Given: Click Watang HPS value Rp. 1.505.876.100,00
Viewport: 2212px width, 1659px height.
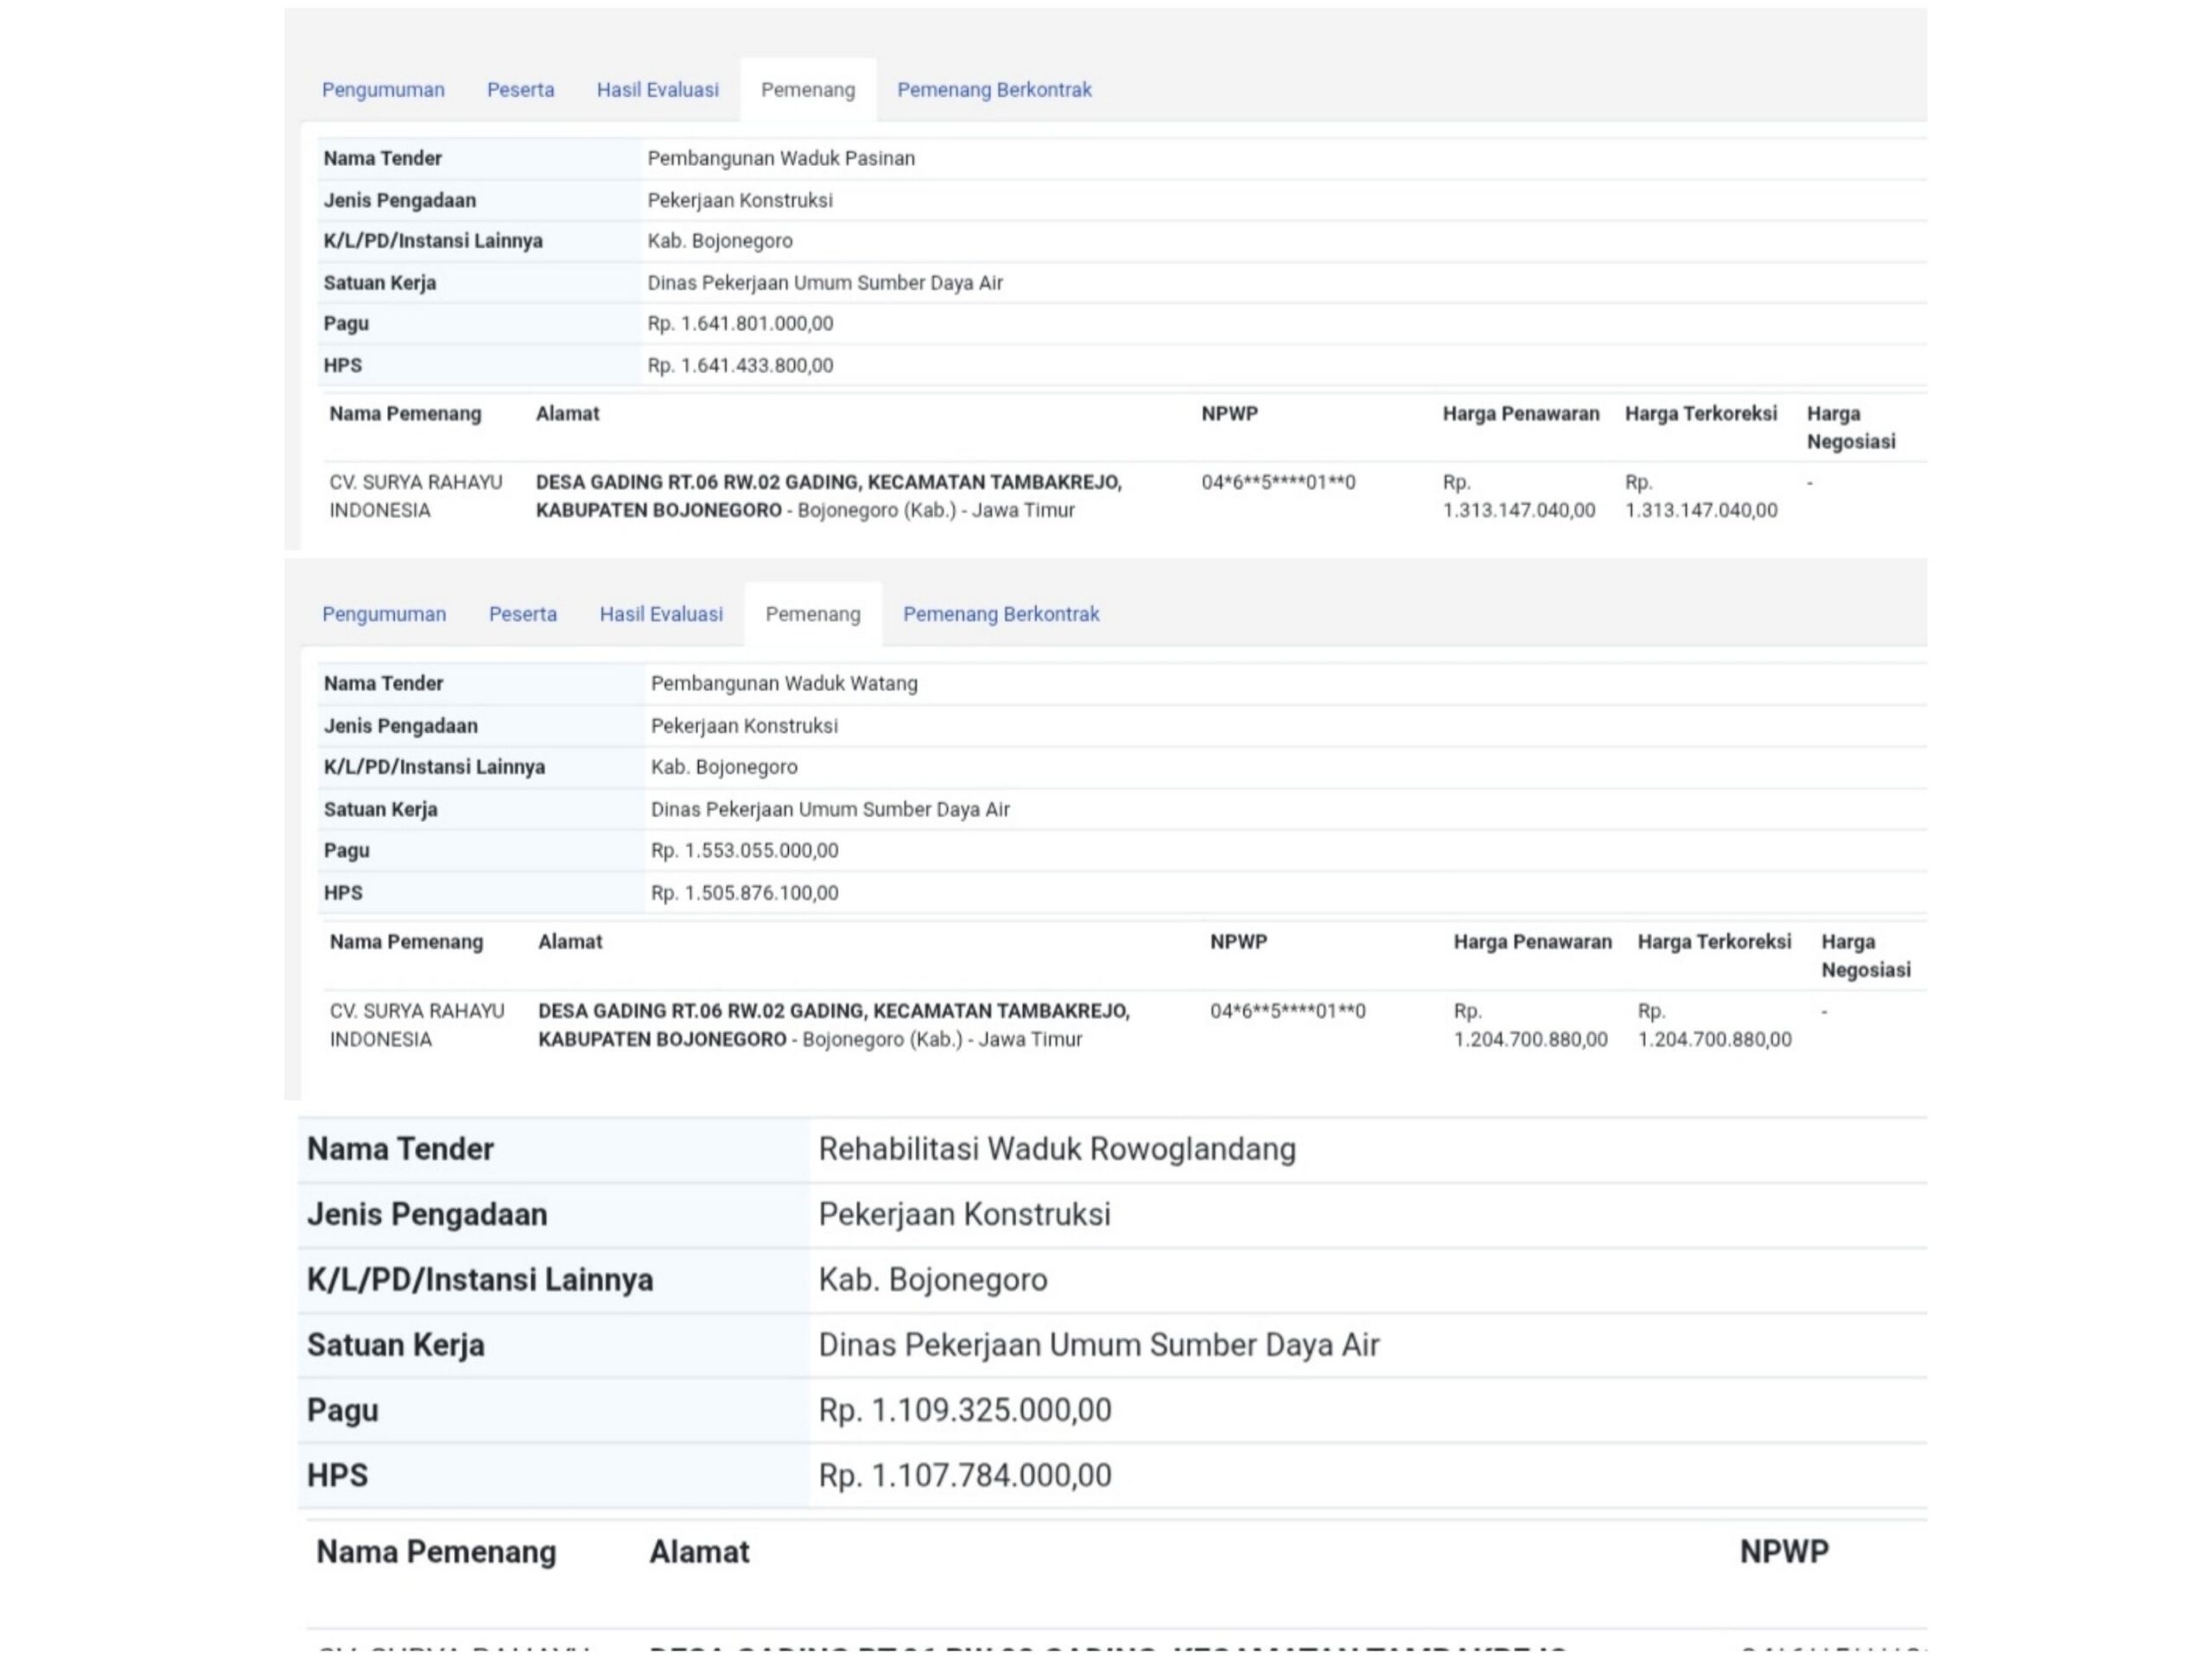Looking at the screenshot, I should click(x=744, y=893).
